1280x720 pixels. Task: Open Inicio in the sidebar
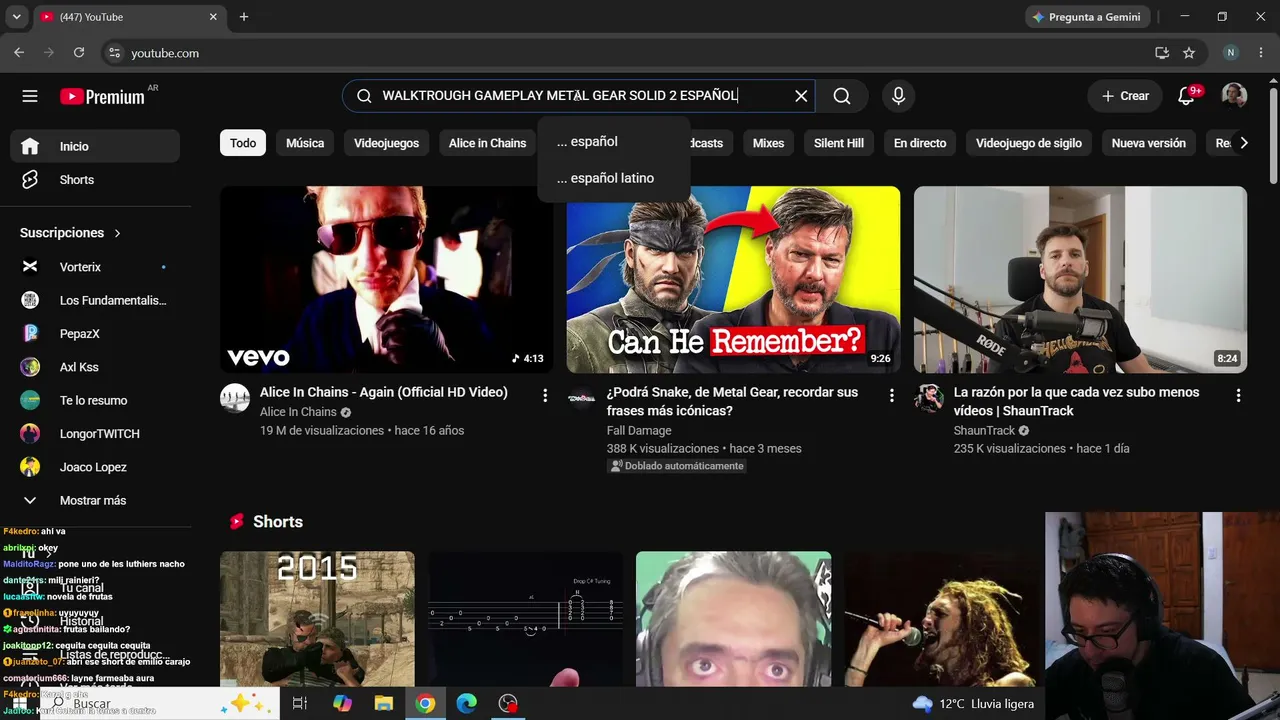[x=95, y=146]
